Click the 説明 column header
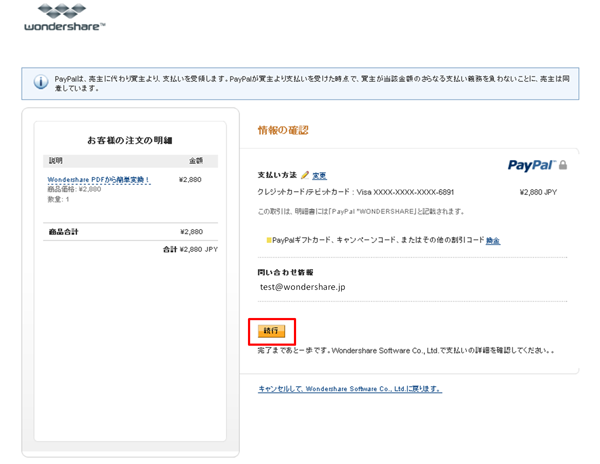This screenshot has height=464, width=600. pos(55,161)
